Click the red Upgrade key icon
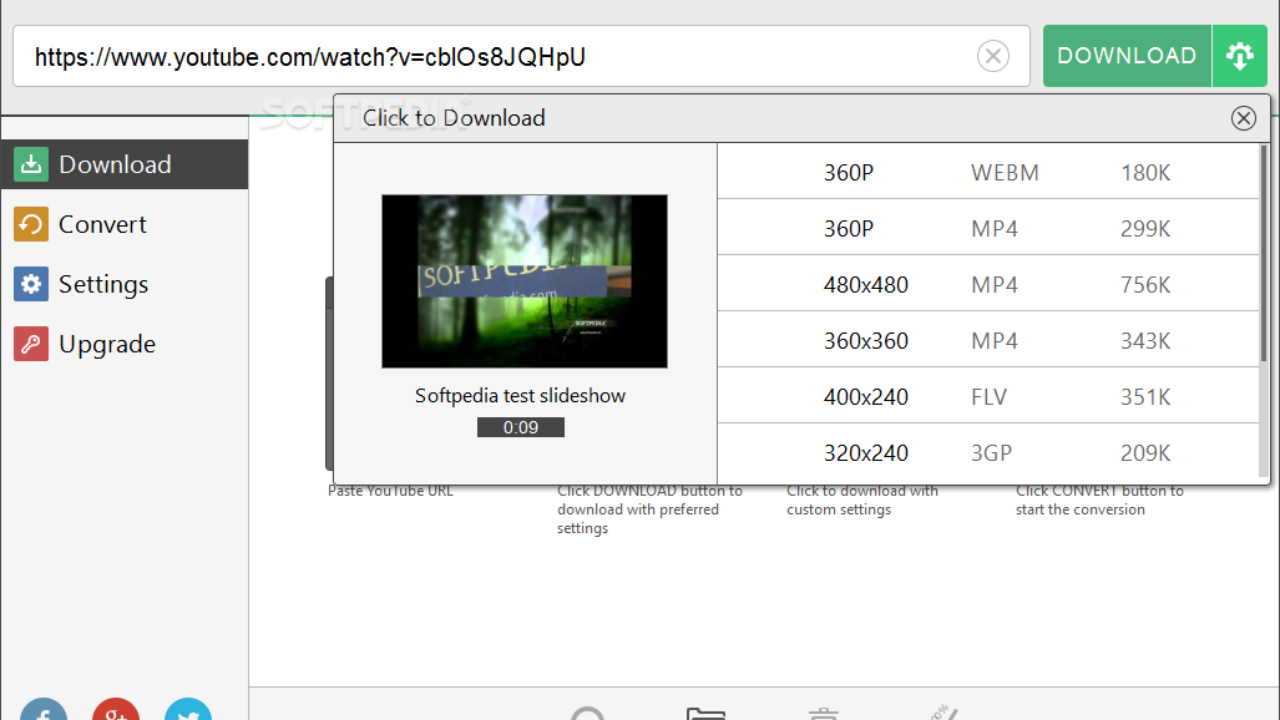The image size is (1280, 720). (x=31, y=344)
